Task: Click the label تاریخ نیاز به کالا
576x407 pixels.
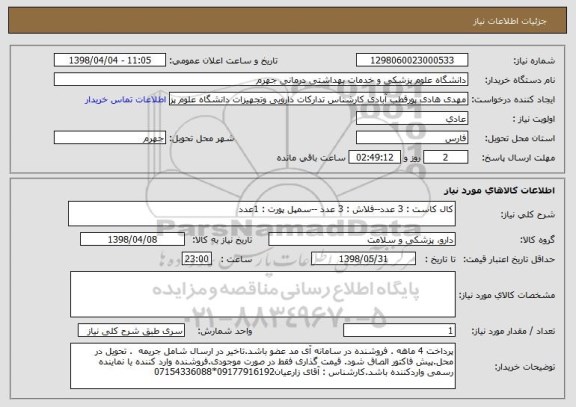Action: click(x=222, y=240)
